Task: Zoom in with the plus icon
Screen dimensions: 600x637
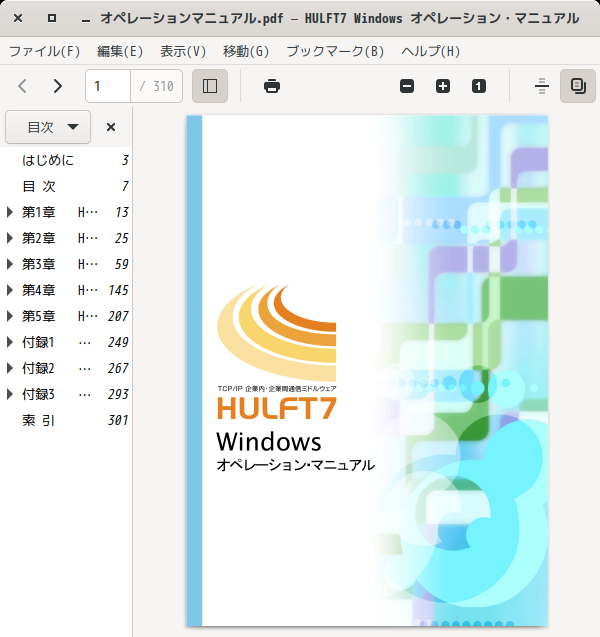Action: click(x=442, y=86)
